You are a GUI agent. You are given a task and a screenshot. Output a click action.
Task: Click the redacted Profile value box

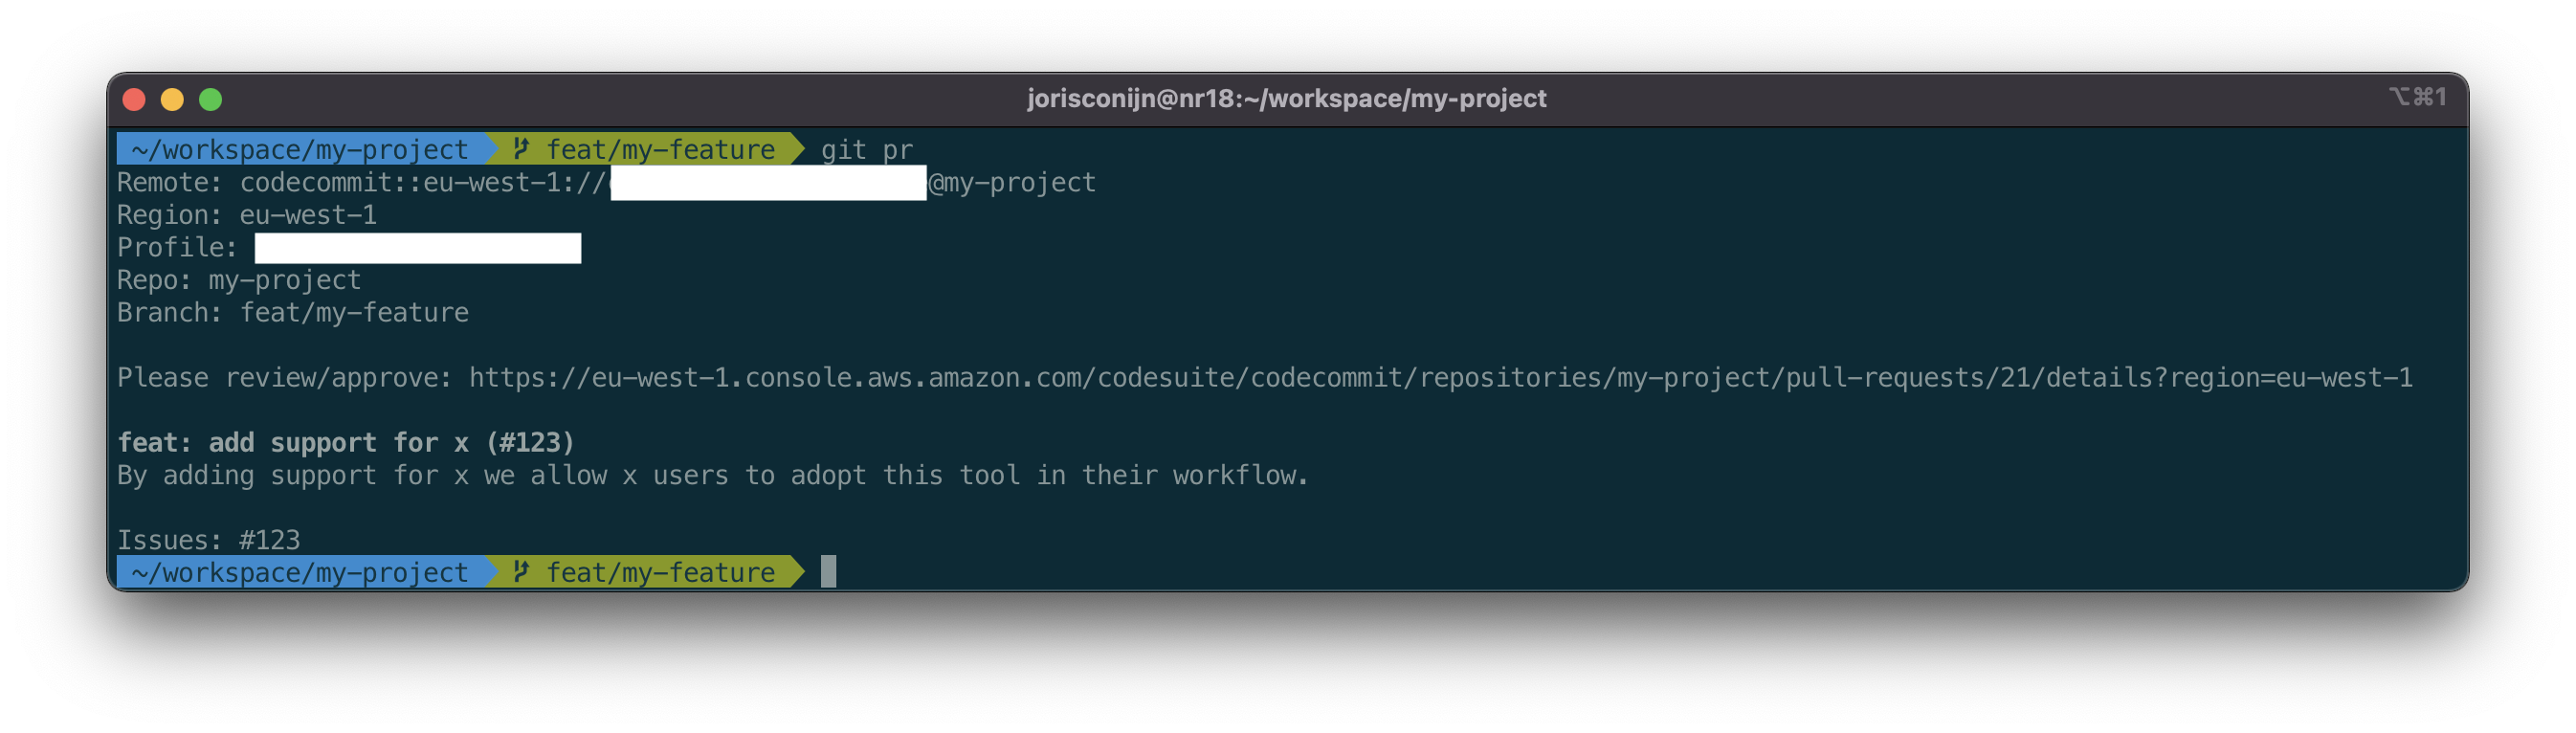coord(418,248)
